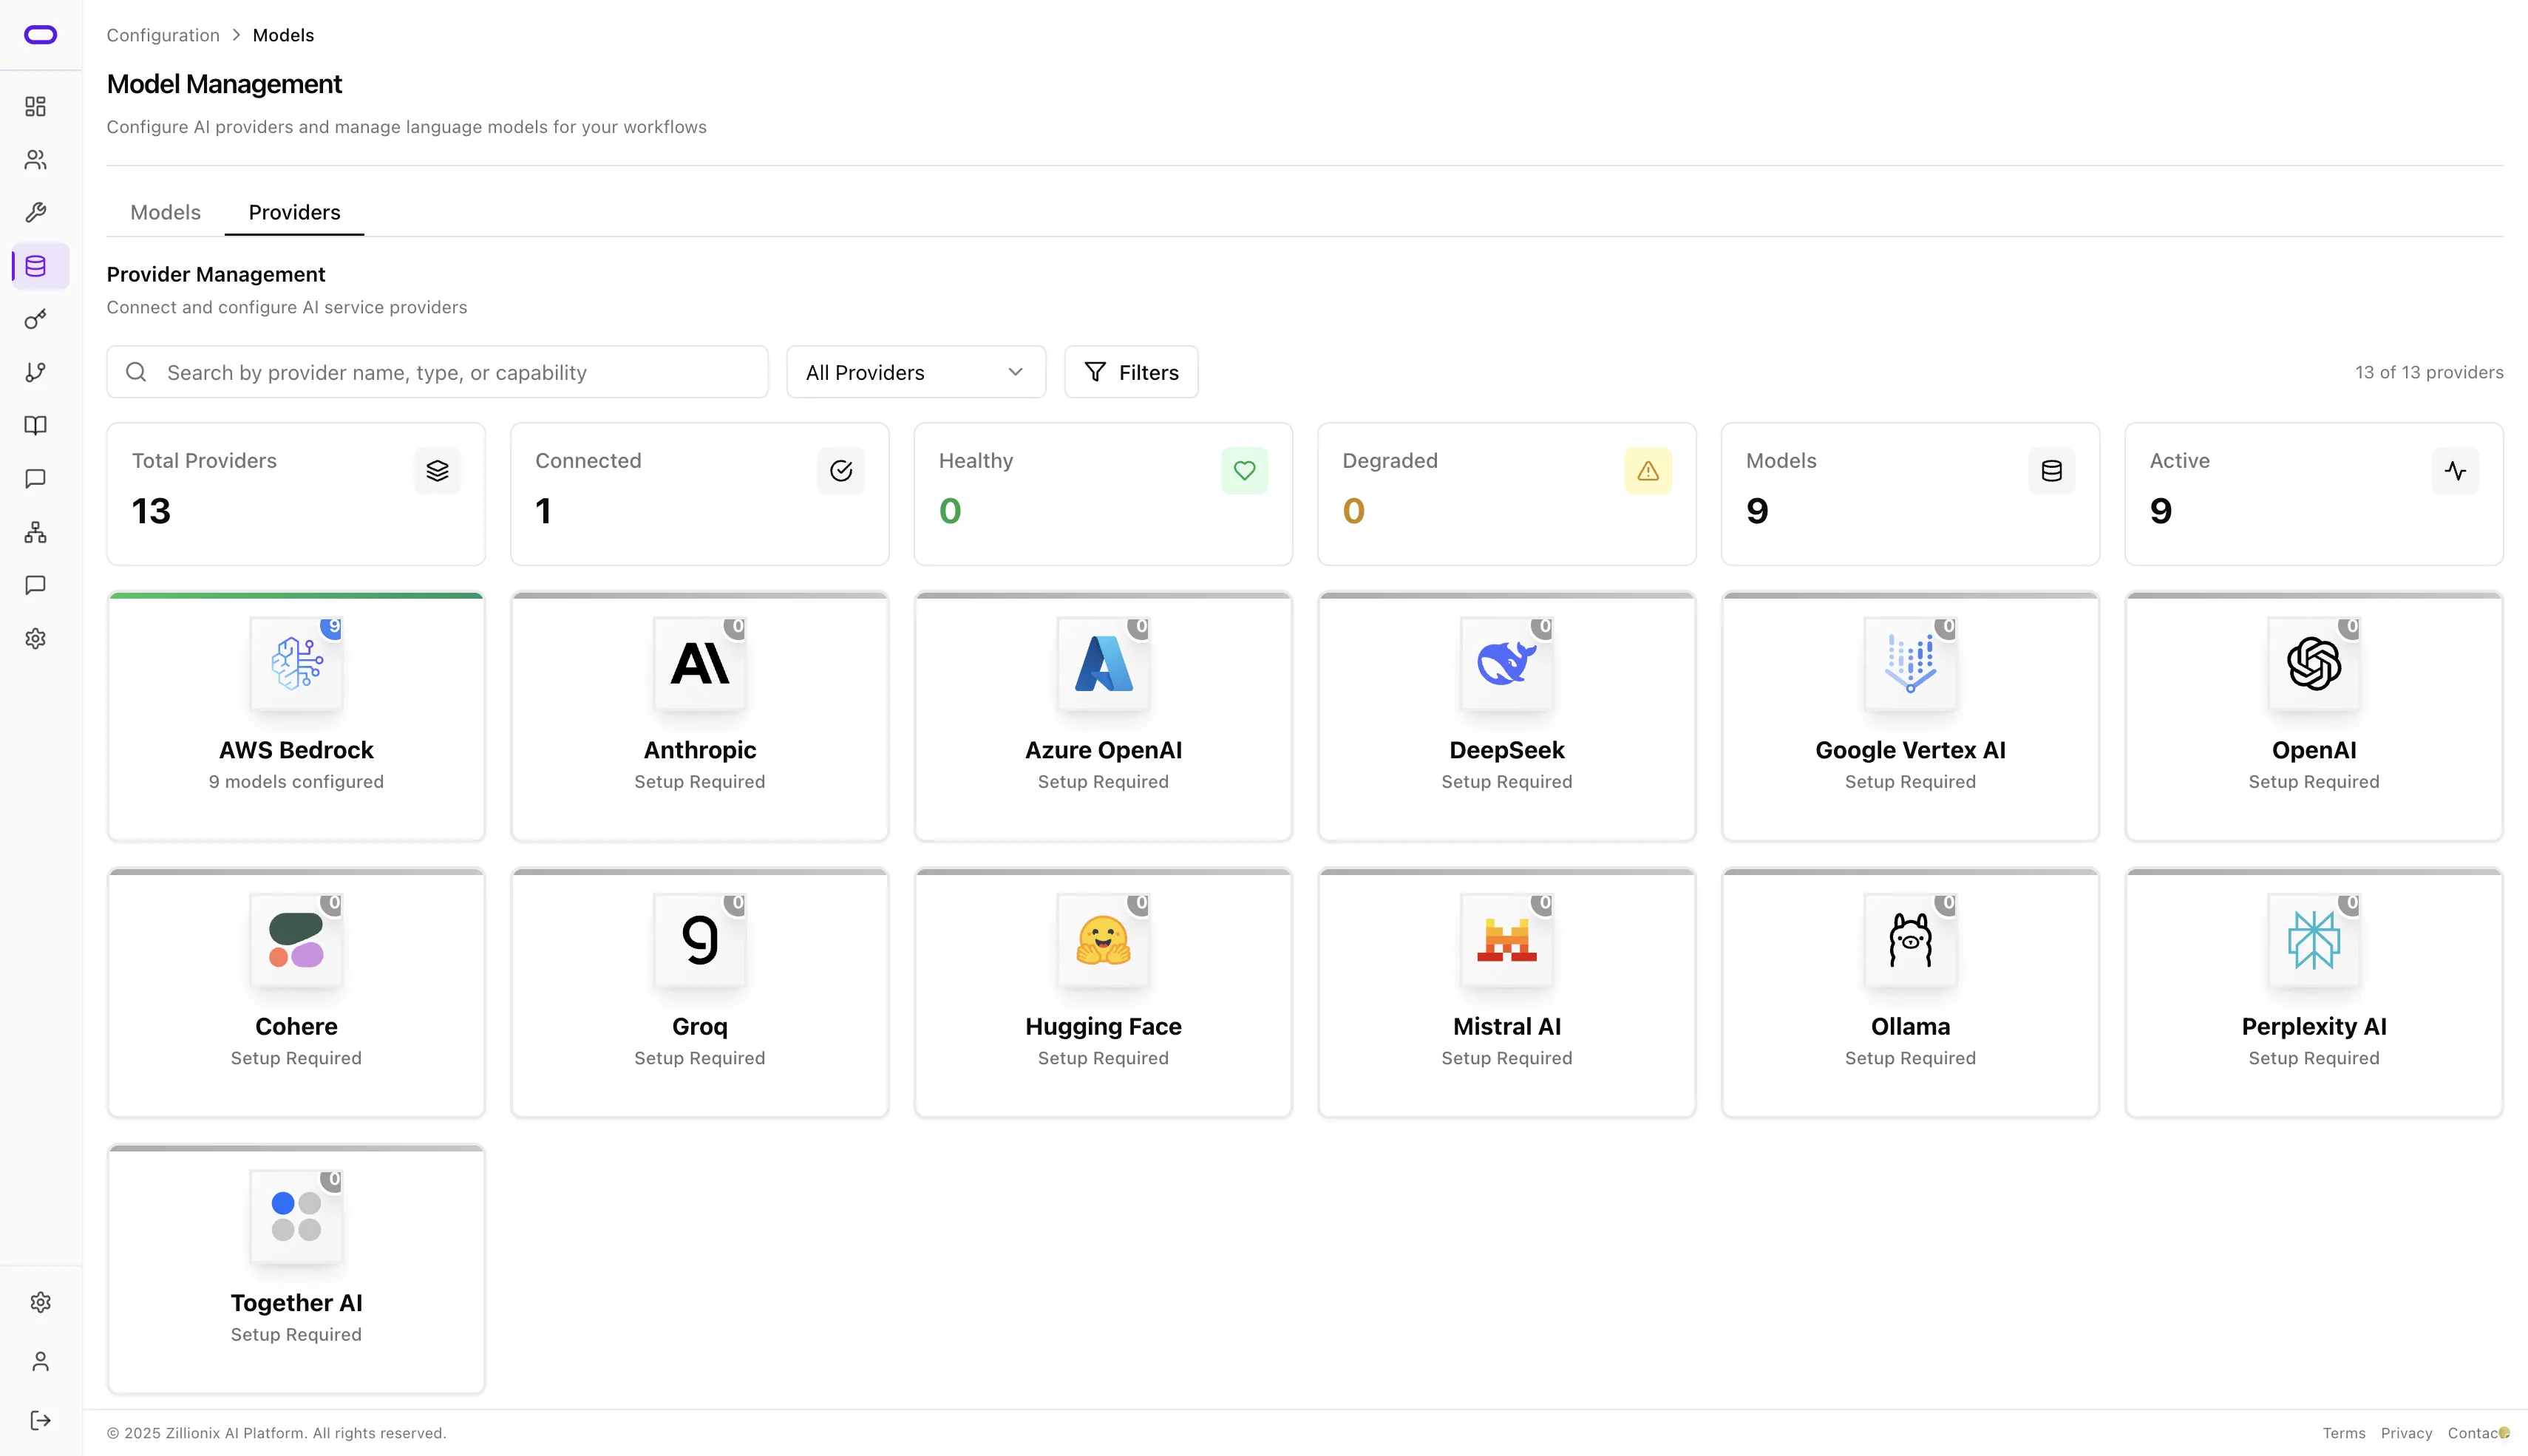This screenshot has width=2528, height=1456.
Task: Click the wrench tools sidebar icon
Action: click(36, 213)
